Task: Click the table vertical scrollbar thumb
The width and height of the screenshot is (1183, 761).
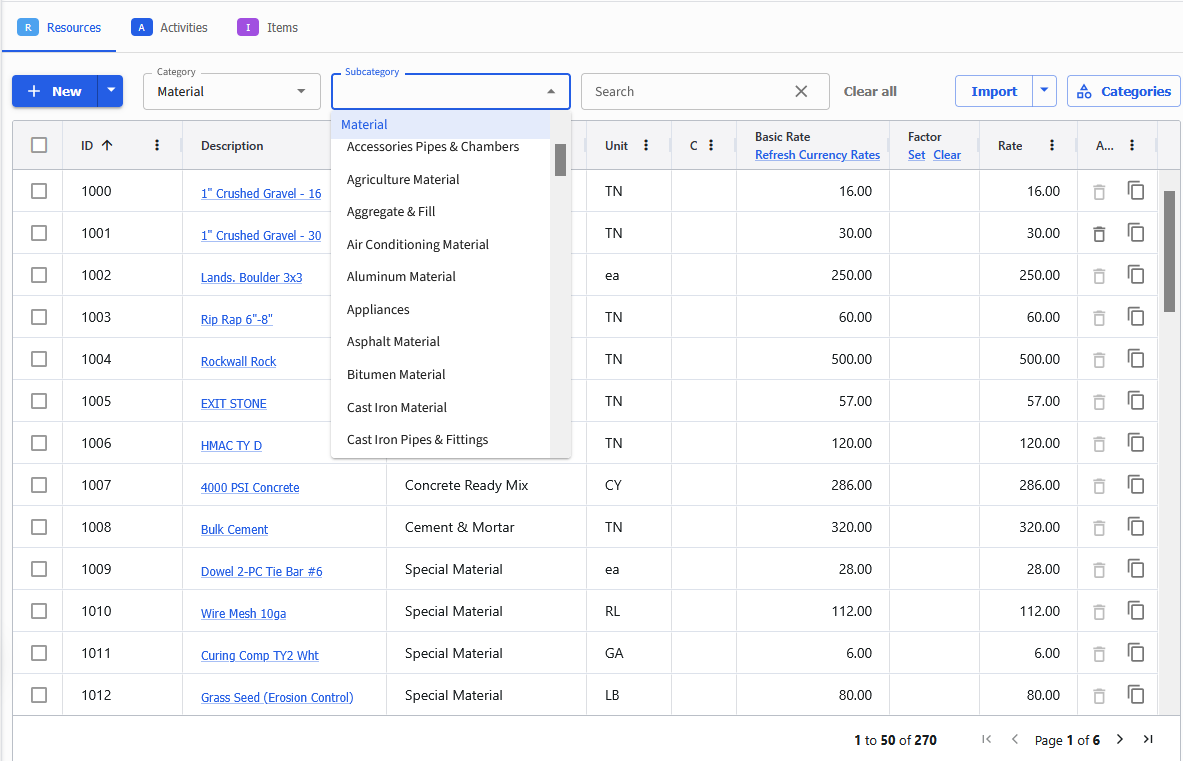Action: (1169, 251)
